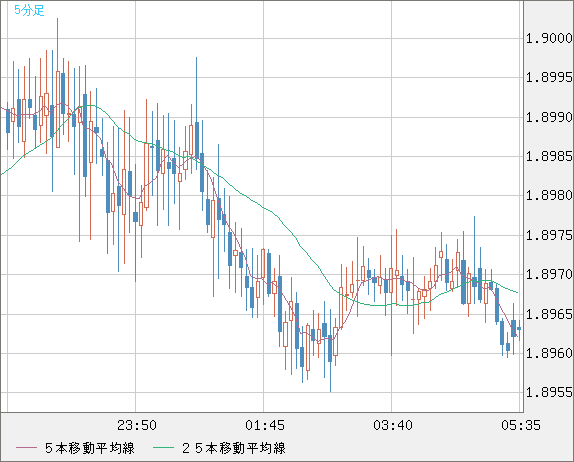Screen dimensions: 574x462
Task: Click the 1.8955 price axis label
Action: [549, 392]
